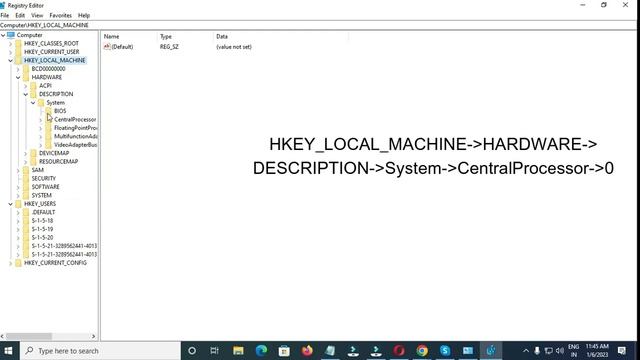The image size is (640, 360).
Task: Click the Windows Start button
Action: pos(9,351)
